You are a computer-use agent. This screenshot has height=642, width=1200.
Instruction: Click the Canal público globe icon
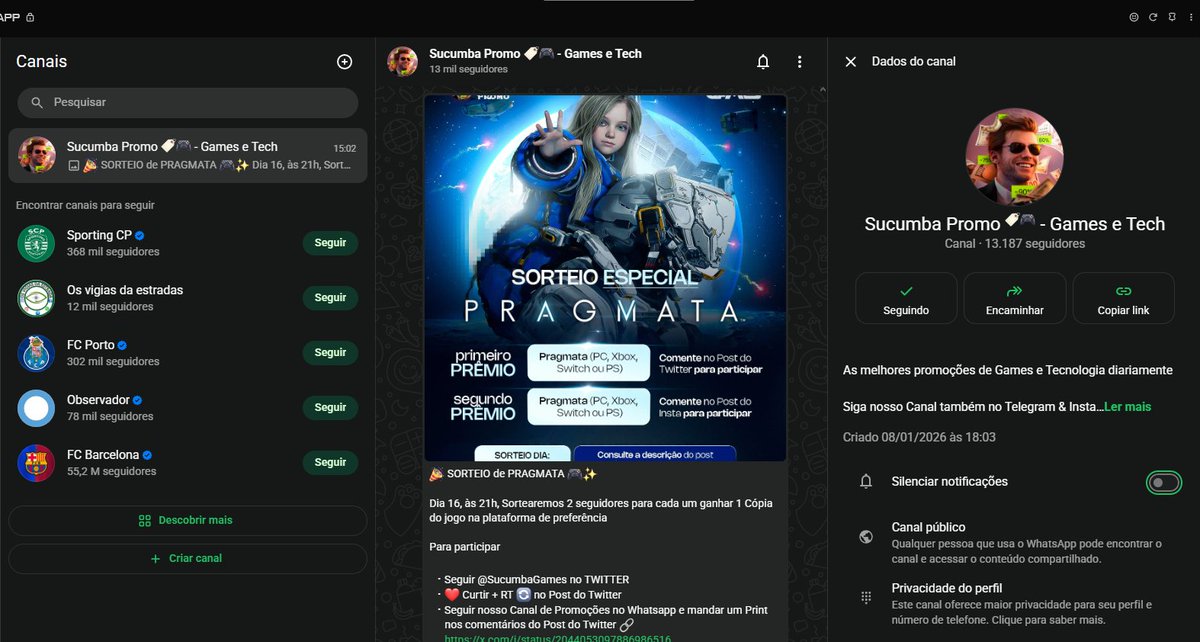(866, 536)
